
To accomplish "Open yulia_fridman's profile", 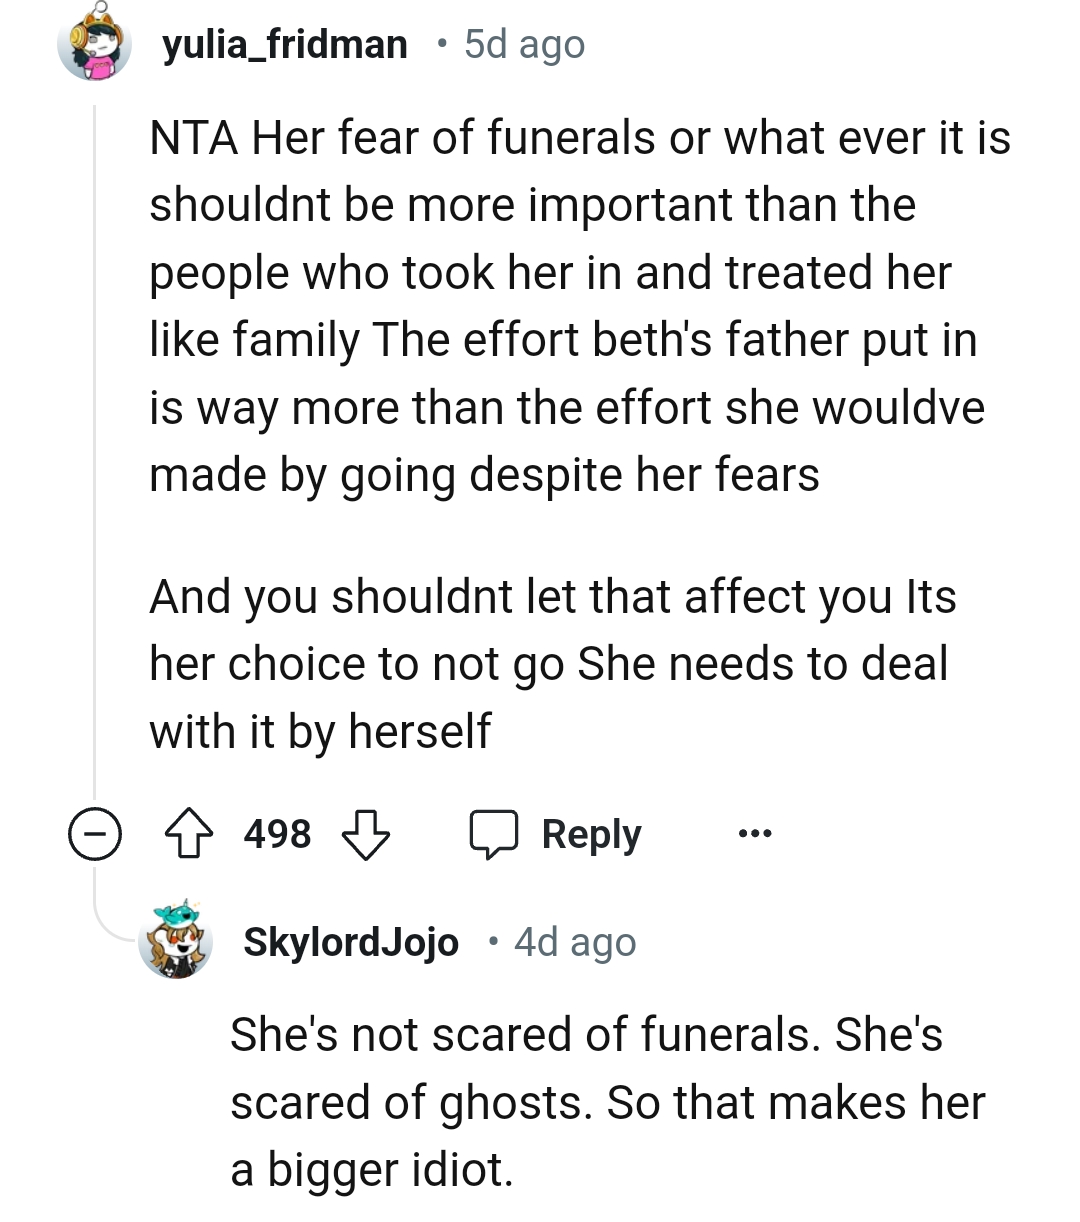I will [286, 43].
